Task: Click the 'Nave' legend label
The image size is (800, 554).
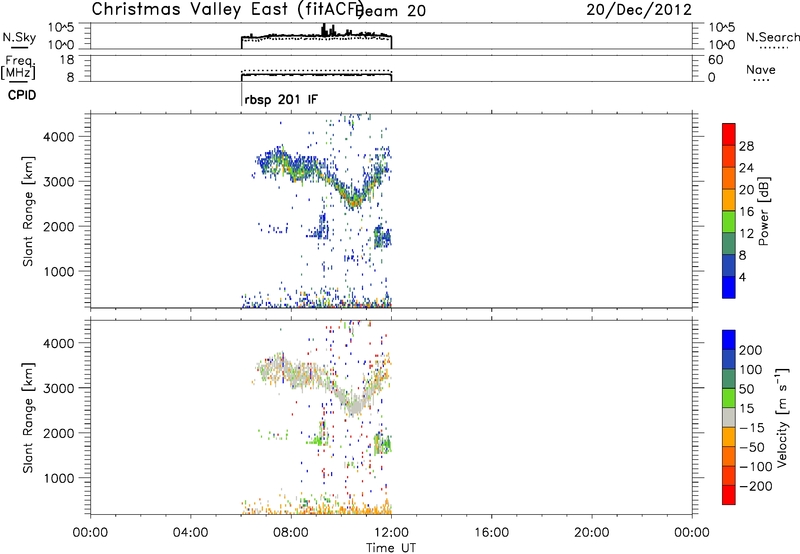Action: 761,69
